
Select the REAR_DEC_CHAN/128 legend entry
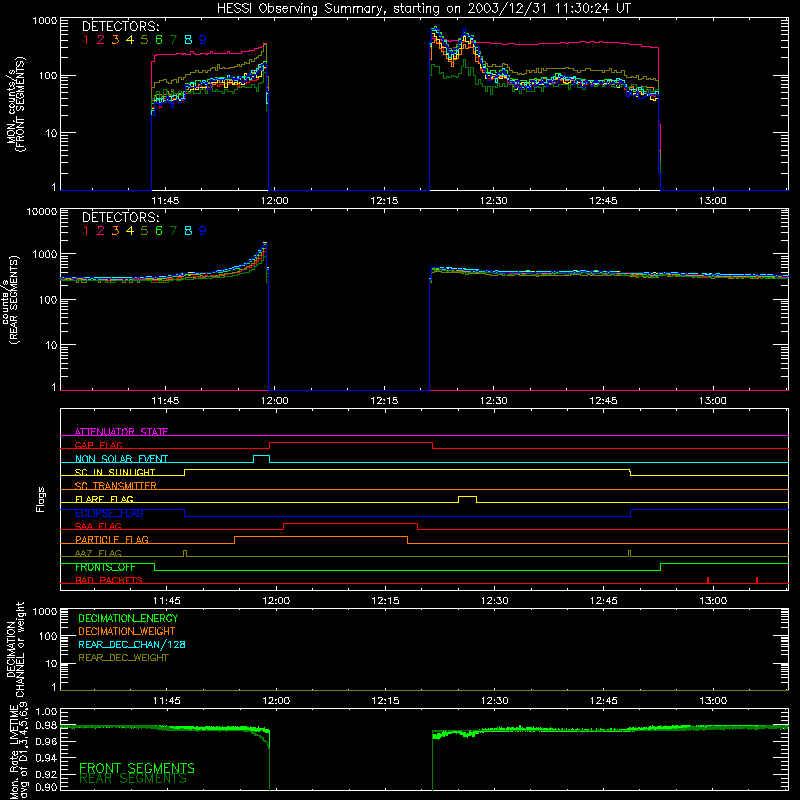click(132, 645)
